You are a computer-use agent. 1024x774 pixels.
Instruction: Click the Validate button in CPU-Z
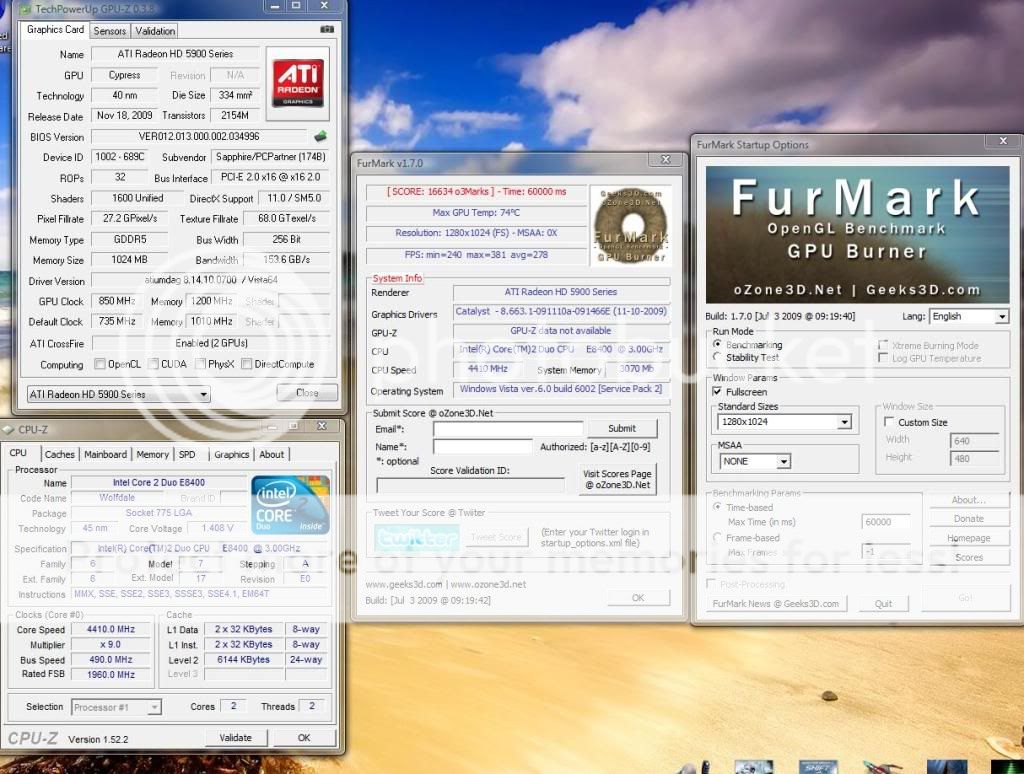236,737
